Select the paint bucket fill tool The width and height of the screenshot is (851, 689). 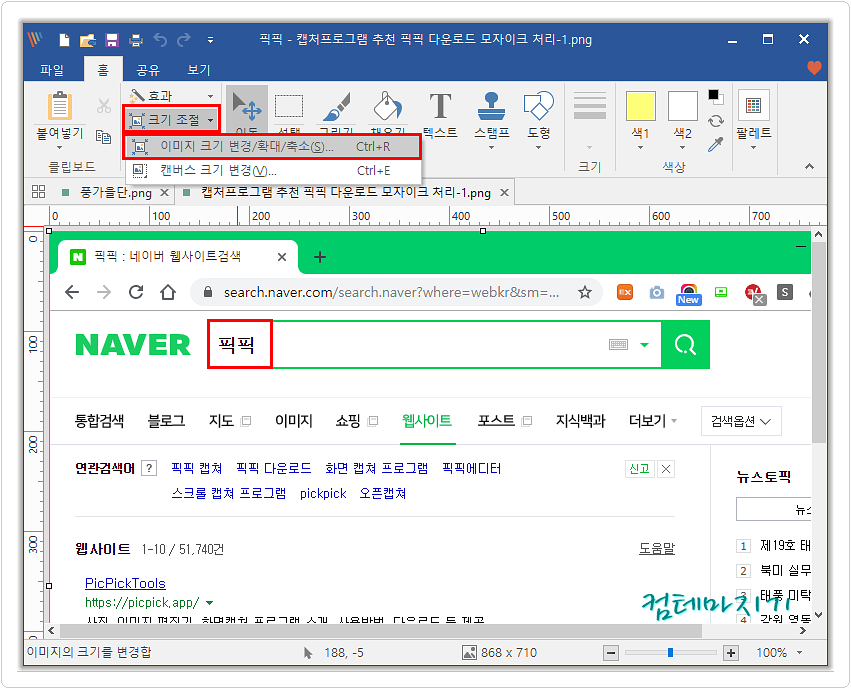click(x=388, y=106)
